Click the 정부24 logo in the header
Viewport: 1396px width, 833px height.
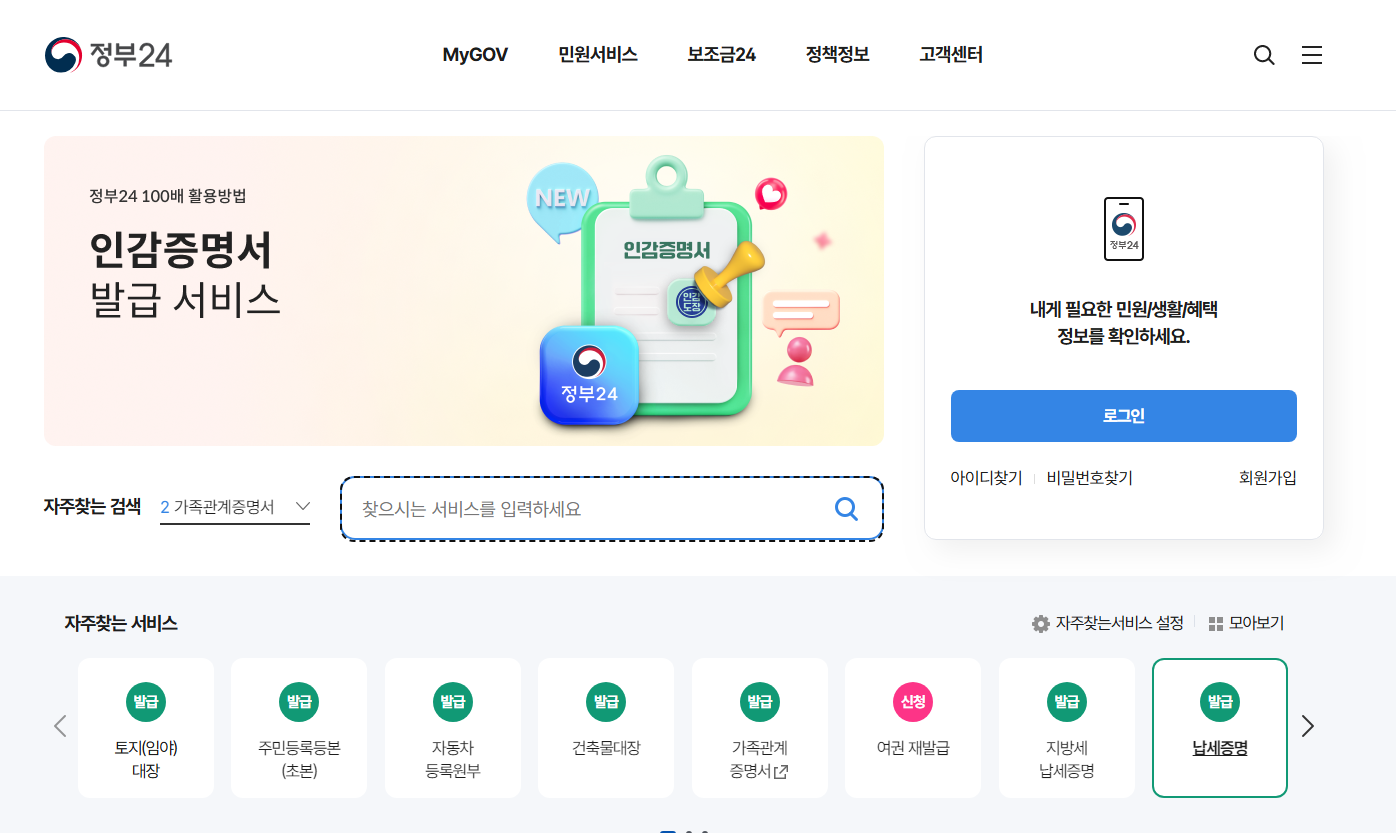pyautogui.click(x=108, y=55)
